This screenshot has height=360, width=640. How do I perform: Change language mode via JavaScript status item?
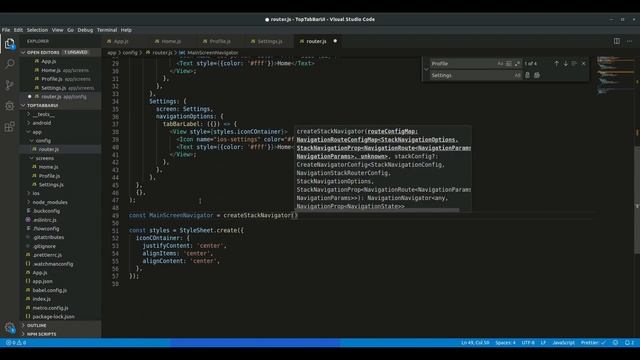(x=563, y=342)
